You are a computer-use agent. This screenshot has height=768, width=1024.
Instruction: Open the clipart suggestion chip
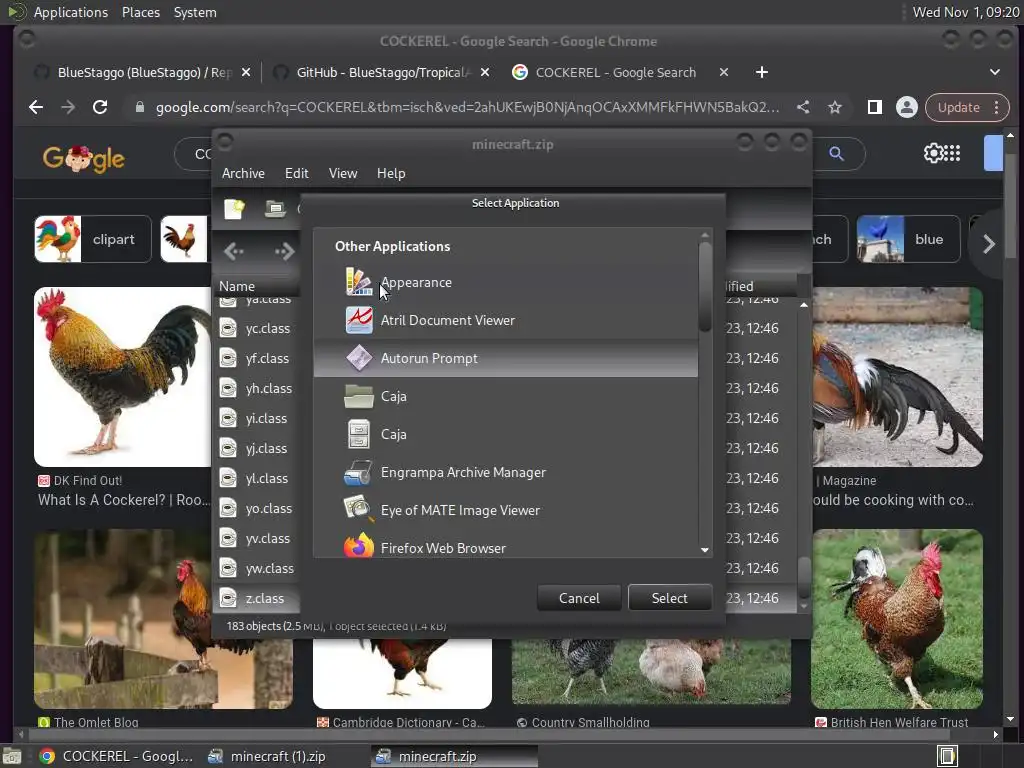93,239
